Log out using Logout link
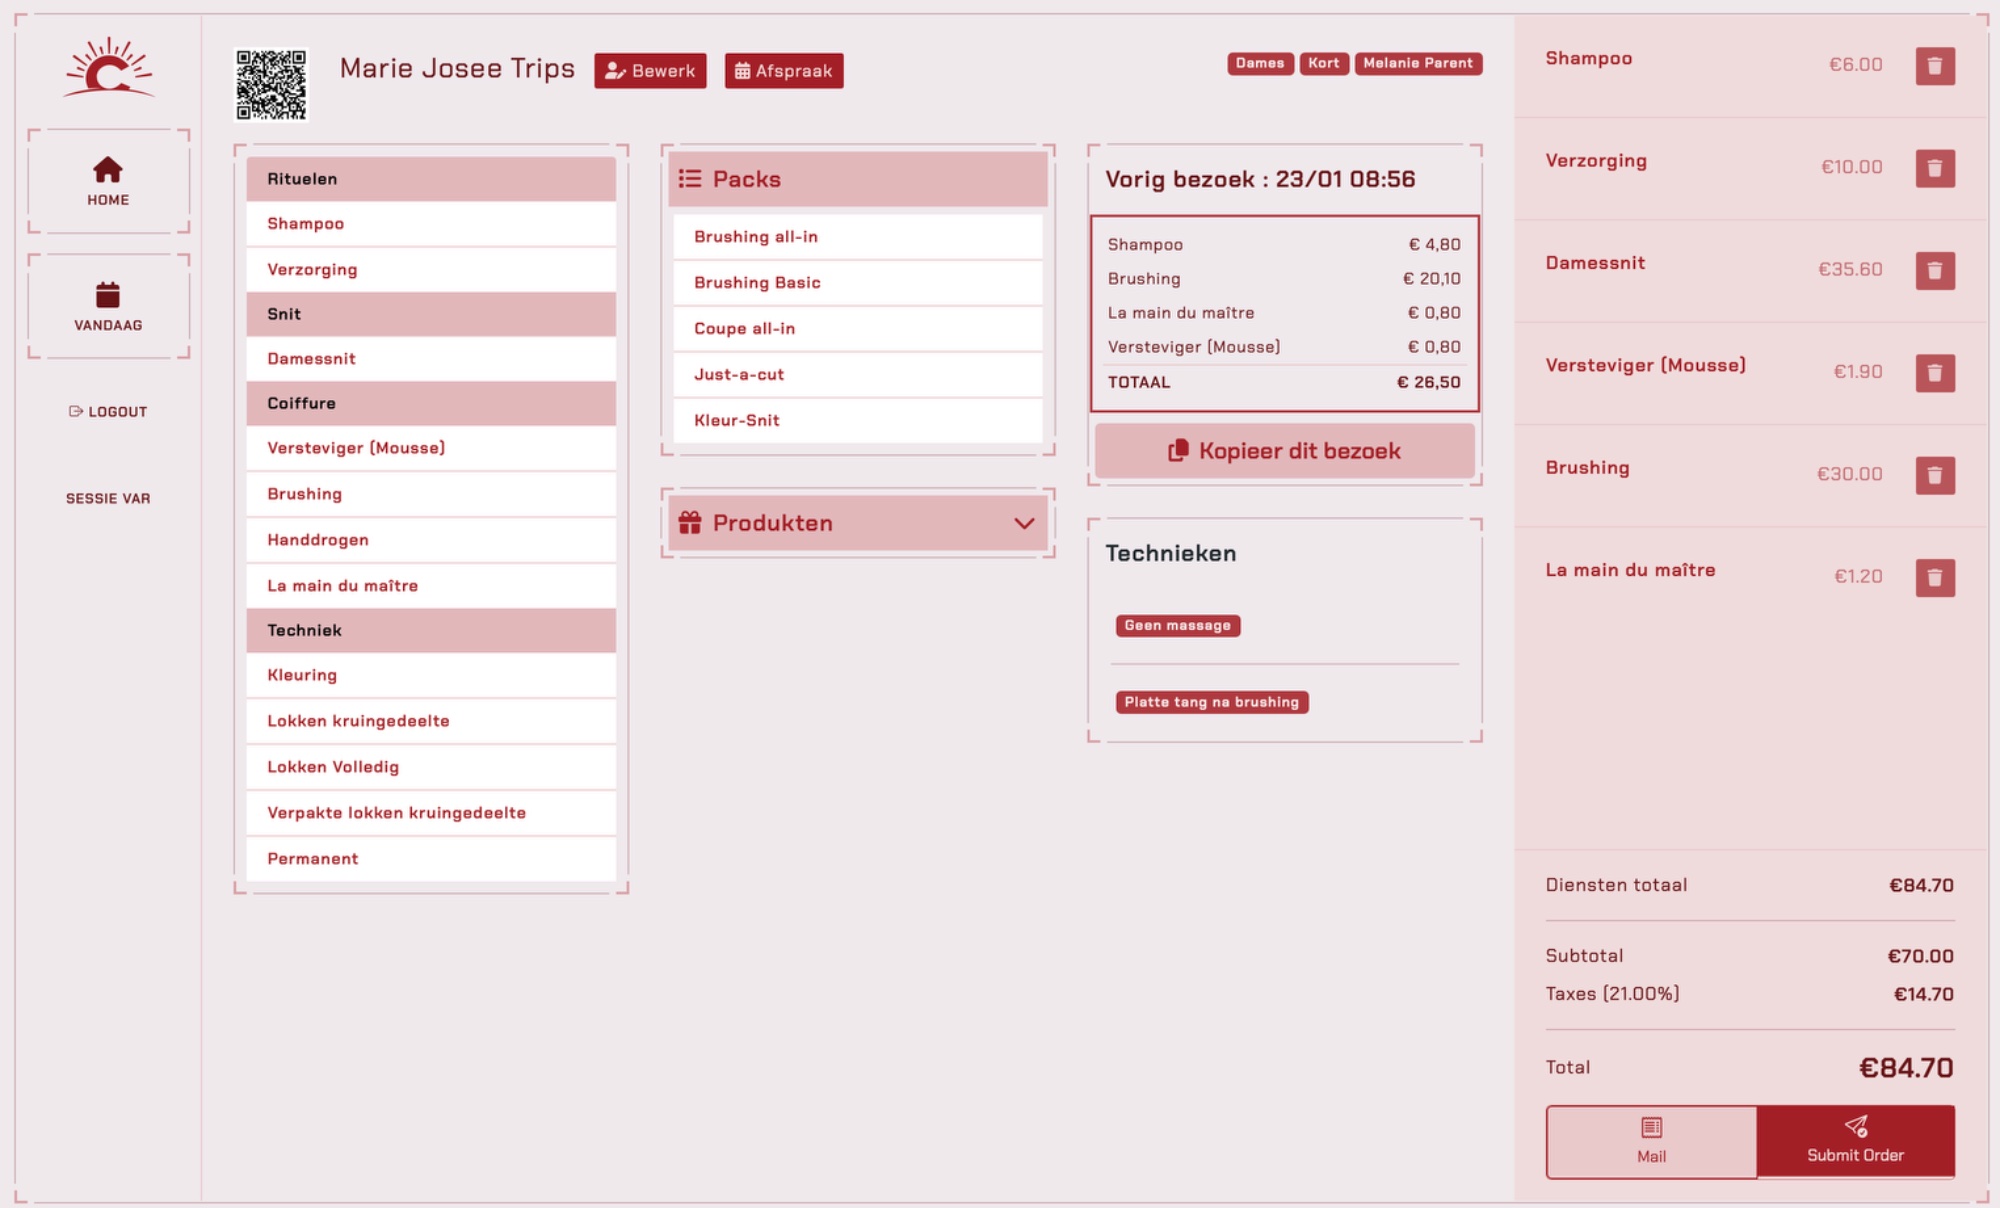 point(108,411)
